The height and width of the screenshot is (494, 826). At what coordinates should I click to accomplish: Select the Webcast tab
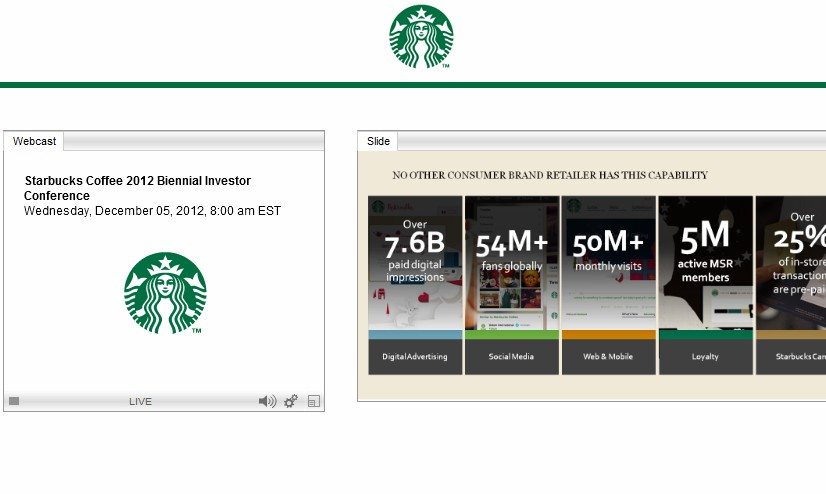(x=34, y=141)
